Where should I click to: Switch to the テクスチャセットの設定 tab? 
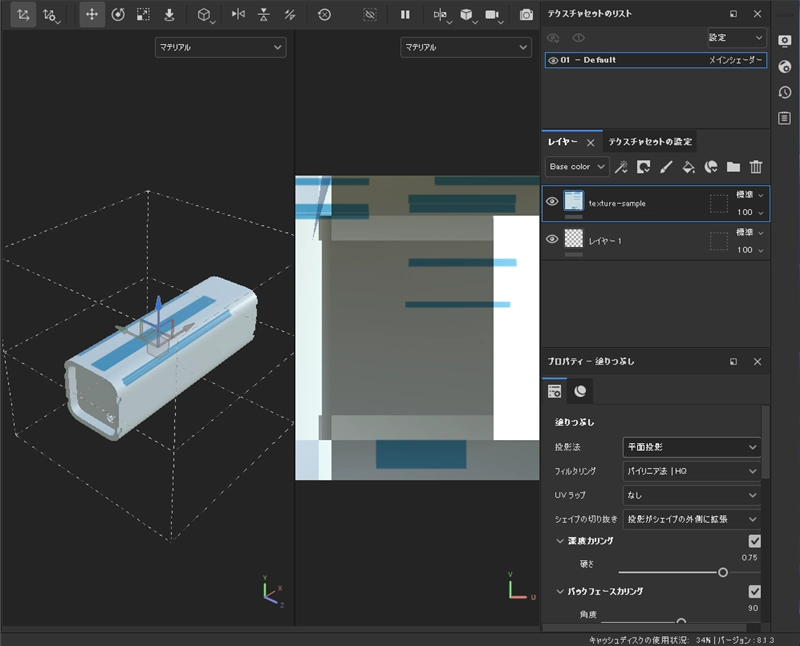coord(650,142)
